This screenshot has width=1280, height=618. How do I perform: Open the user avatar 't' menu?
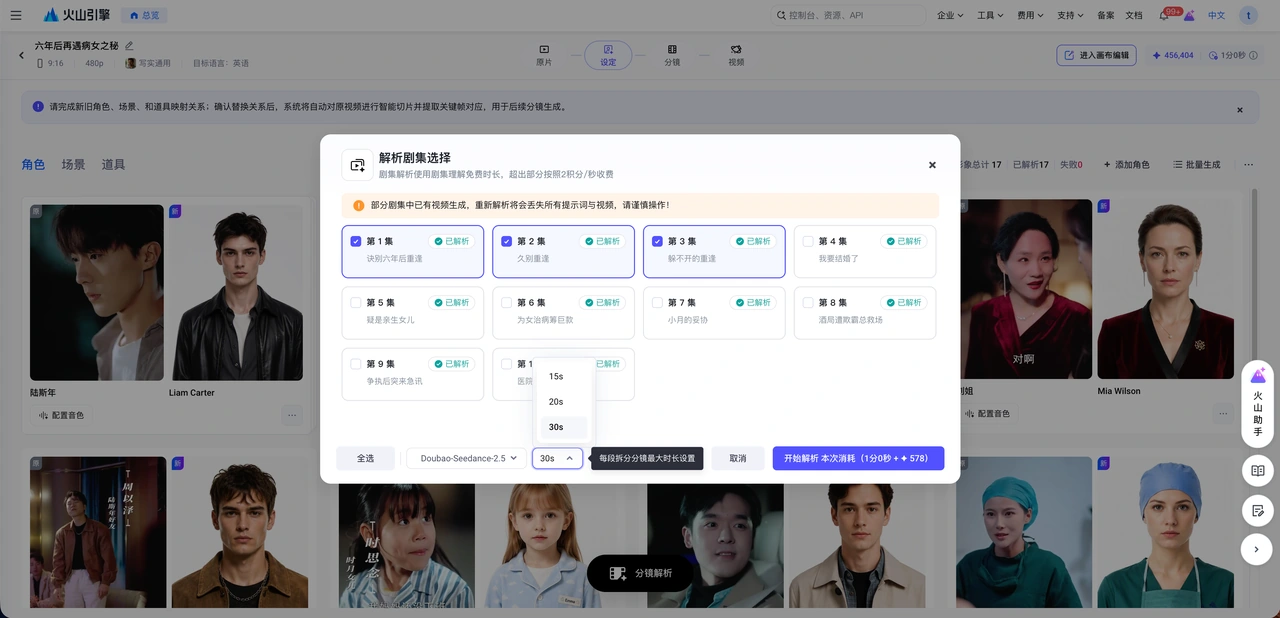(x=1248, y=15)
